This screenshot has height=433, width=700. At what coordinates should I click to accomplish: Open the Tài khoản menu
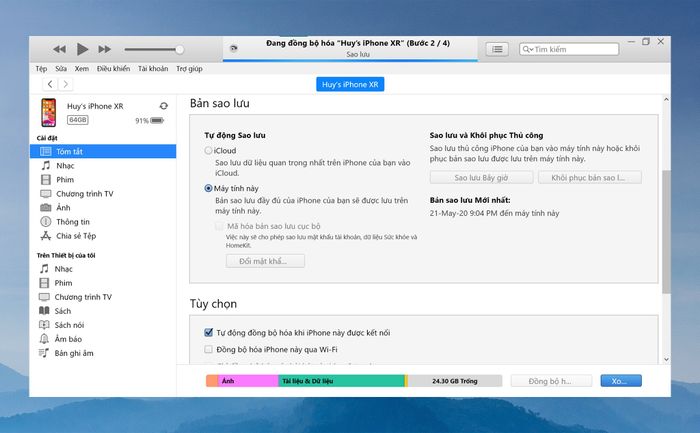(x=153, y=68)
